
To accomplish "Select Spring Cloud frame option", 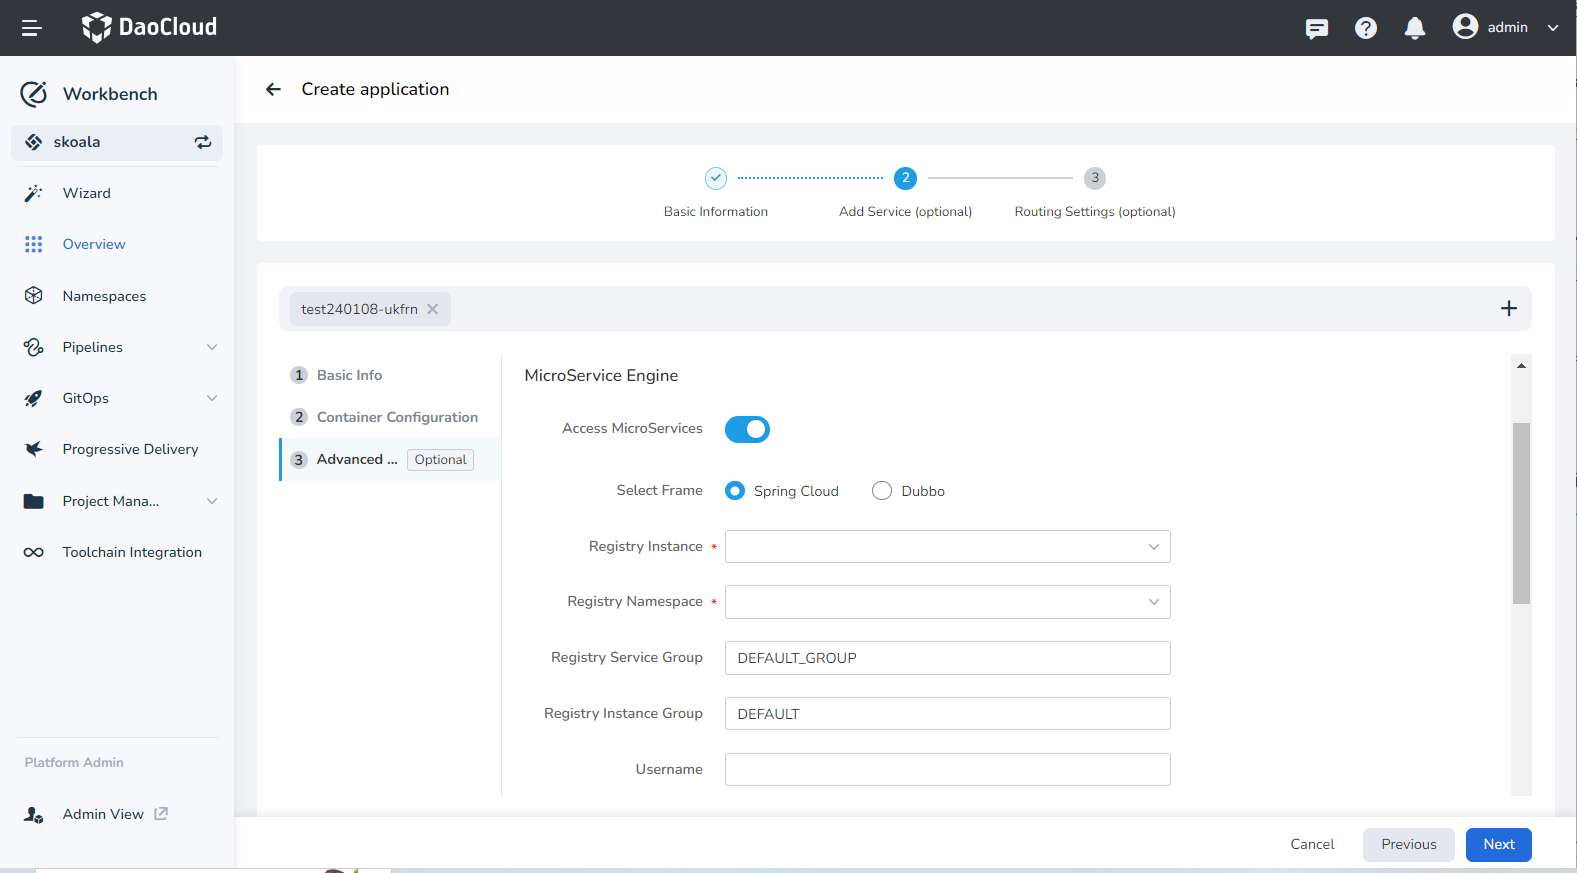I will [x=735, y=491].
